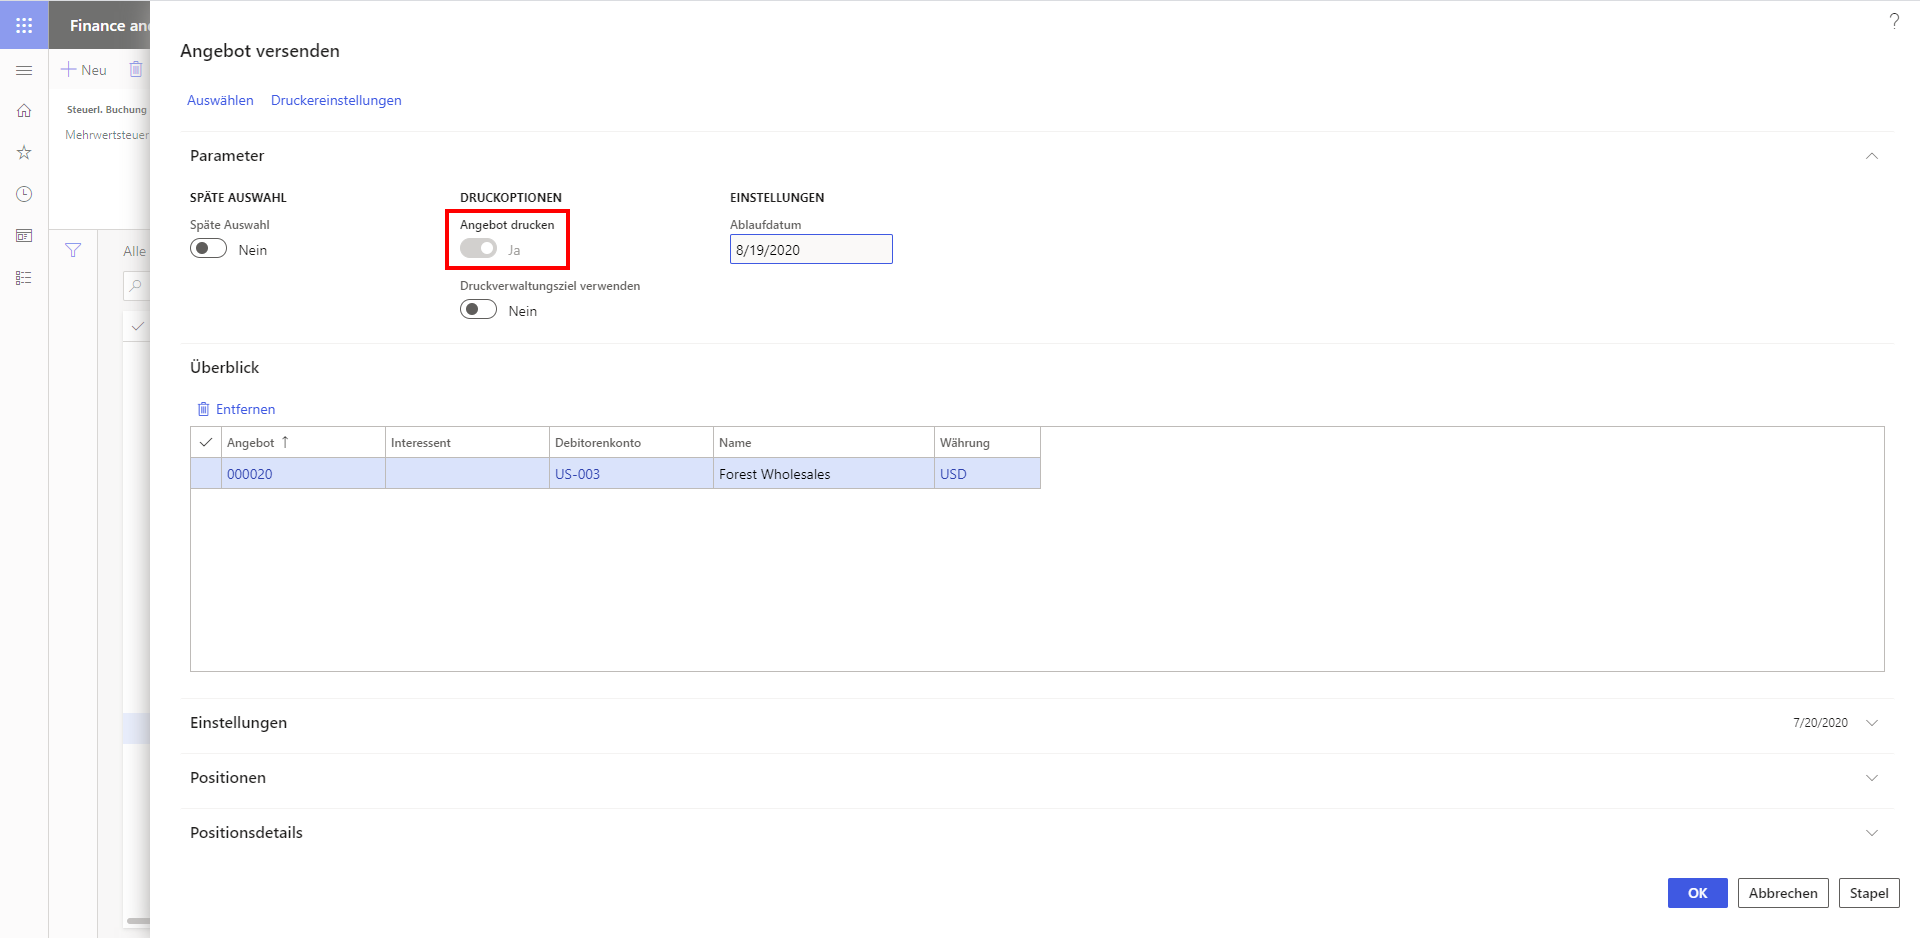Open the Auswählen menu item
The width and height of the screenshot is (1920, 938).
click(220, 100)
